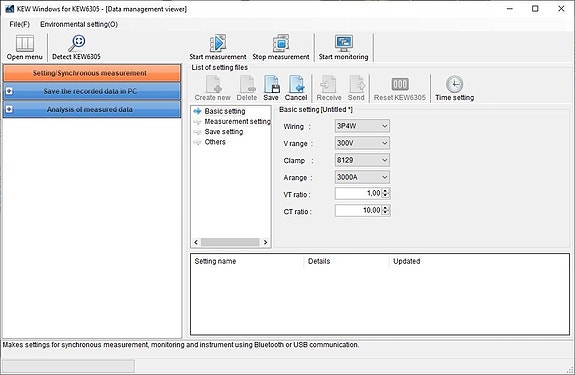Open the A range dropdown showing 3000A
This screenshot has height=375, width=575.
(x=362, y=177)
